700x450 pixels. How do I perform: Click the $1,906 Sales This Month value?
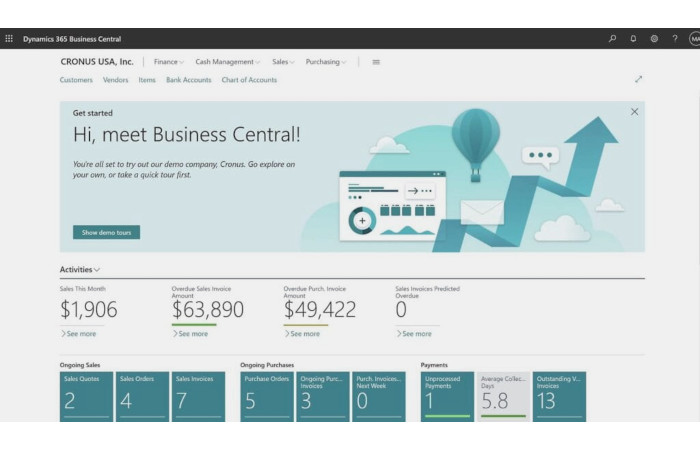[x=89, y=309]
